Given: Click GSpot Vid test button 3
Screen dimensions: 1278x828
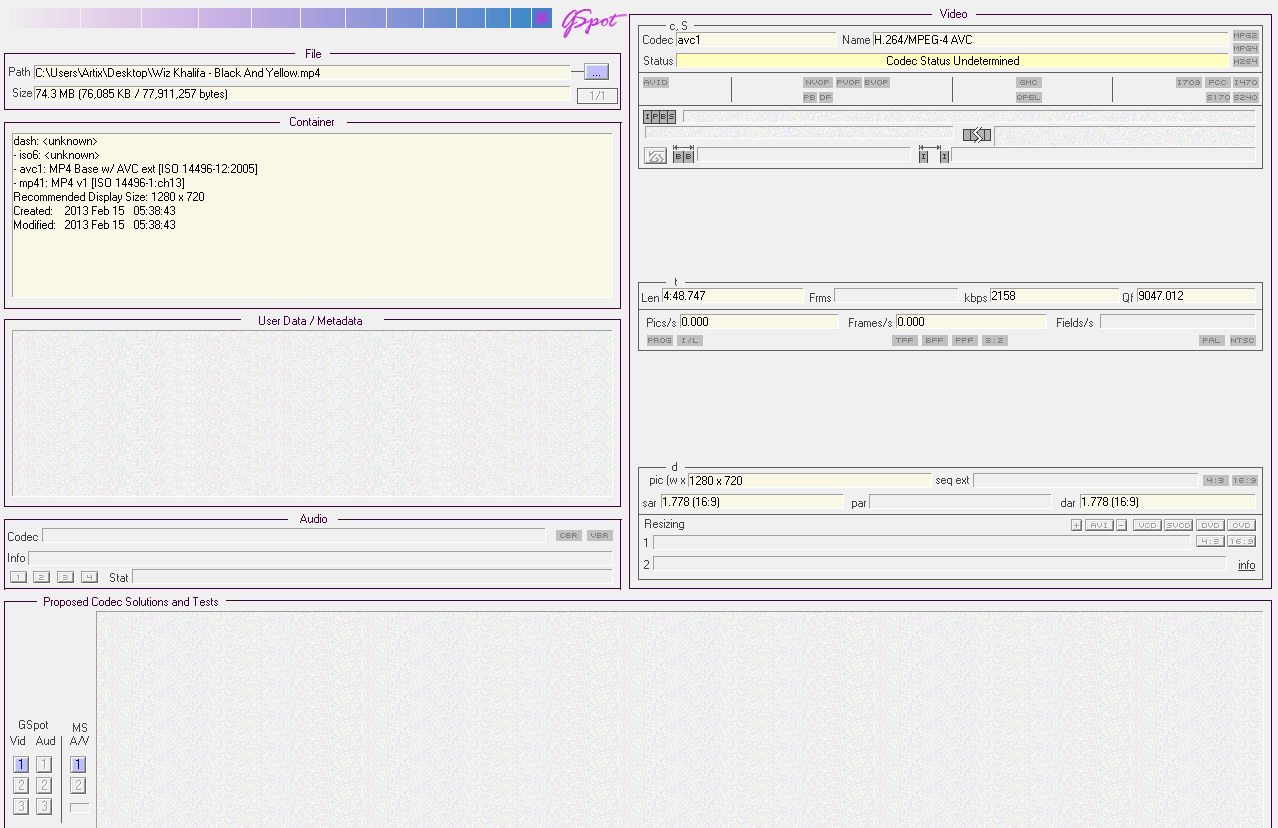Looking at the screenshot, I should [21, 806].
